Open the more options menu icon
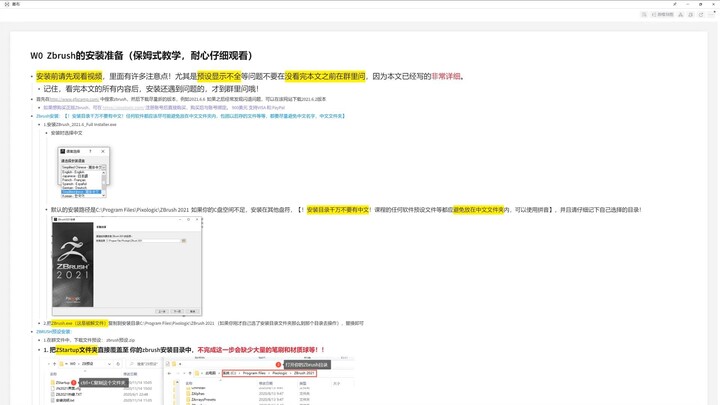This screenshot has height=405, width=720. [x=711, y=15]
